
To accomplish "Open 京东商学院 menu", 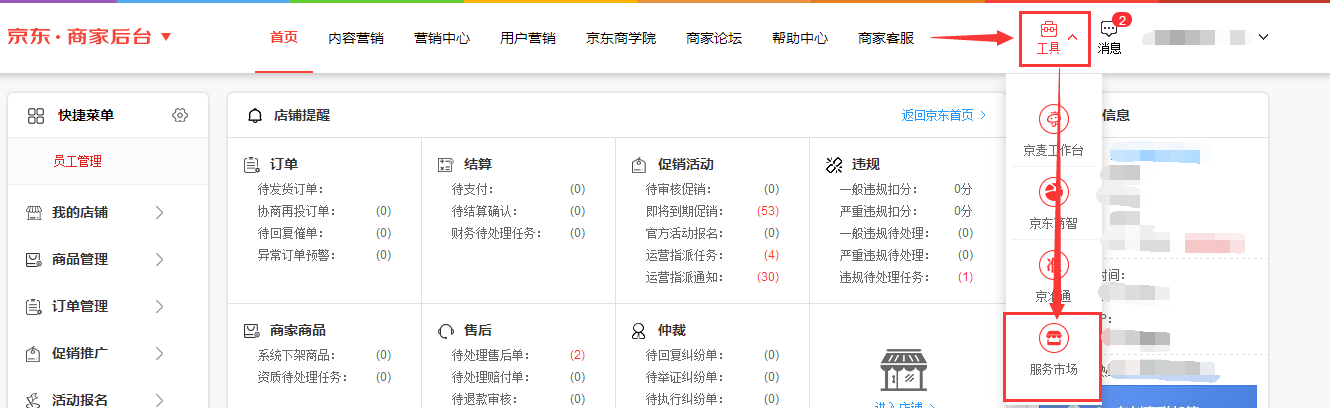I will 621,38.
